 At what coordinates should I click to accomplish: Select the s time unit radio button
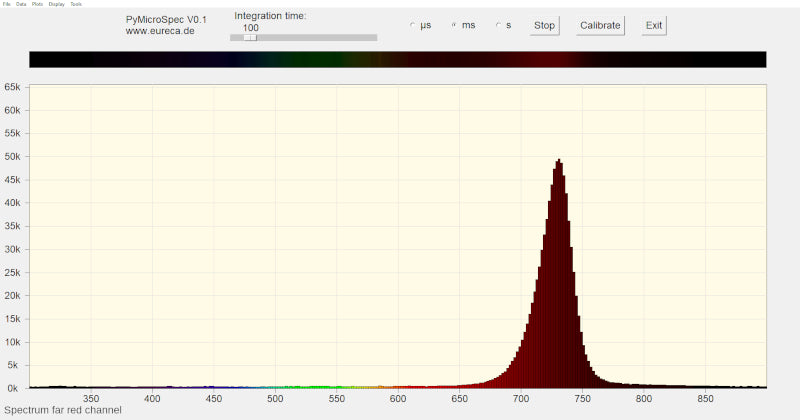tap(498, 25)
